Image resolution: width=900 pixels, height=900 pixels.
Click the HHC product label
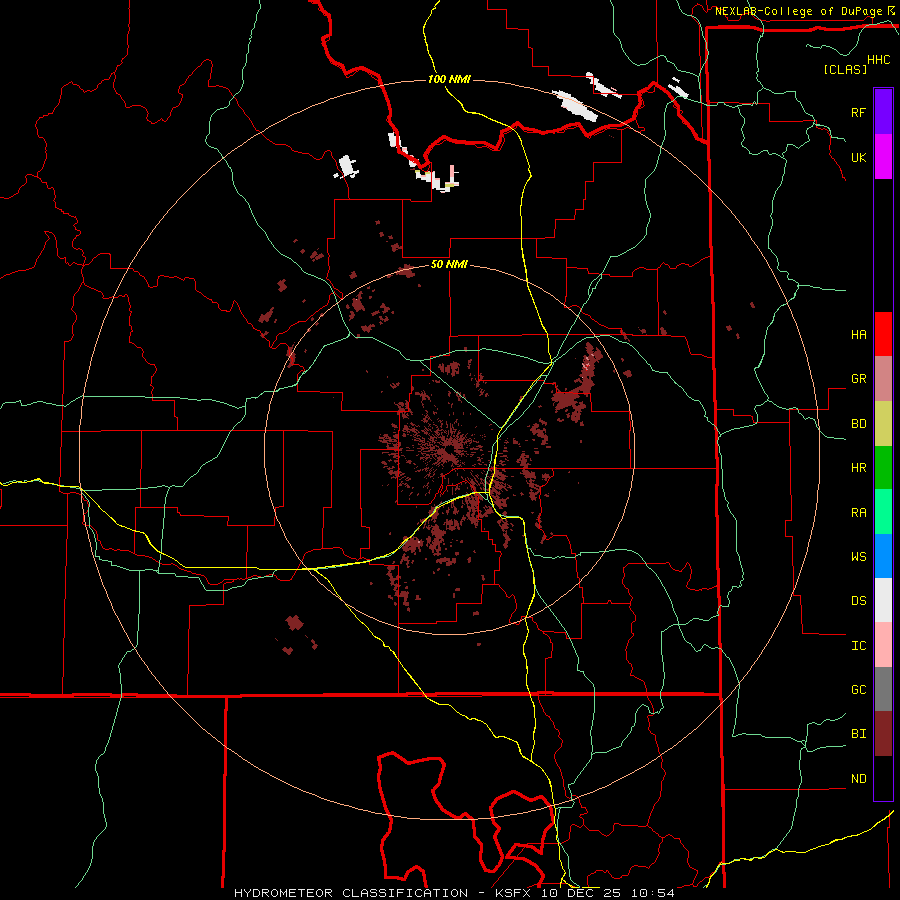(x=878, y=60)
